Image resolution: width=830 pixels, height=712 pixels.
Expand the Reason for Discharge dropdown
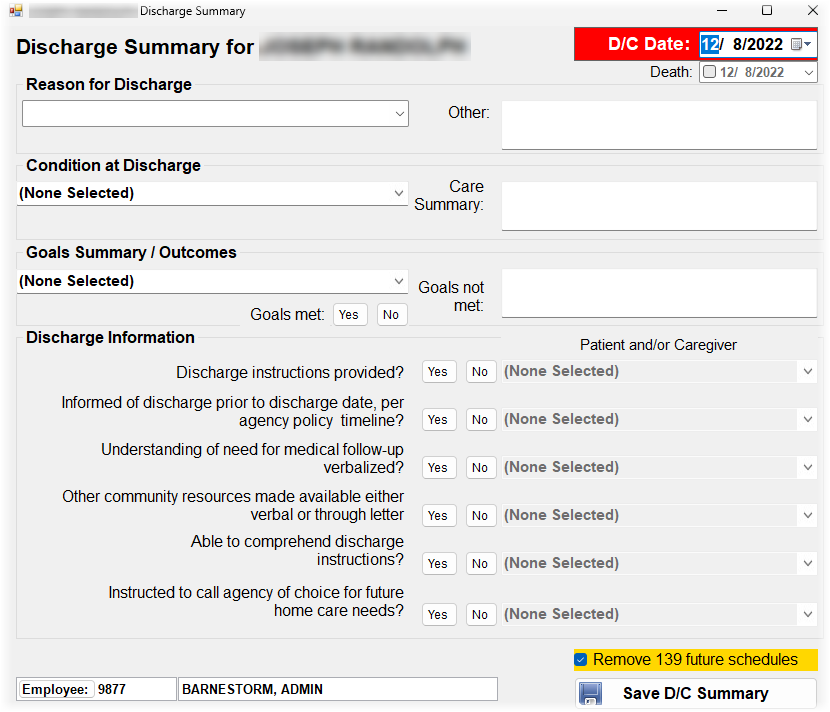(399, 114)
